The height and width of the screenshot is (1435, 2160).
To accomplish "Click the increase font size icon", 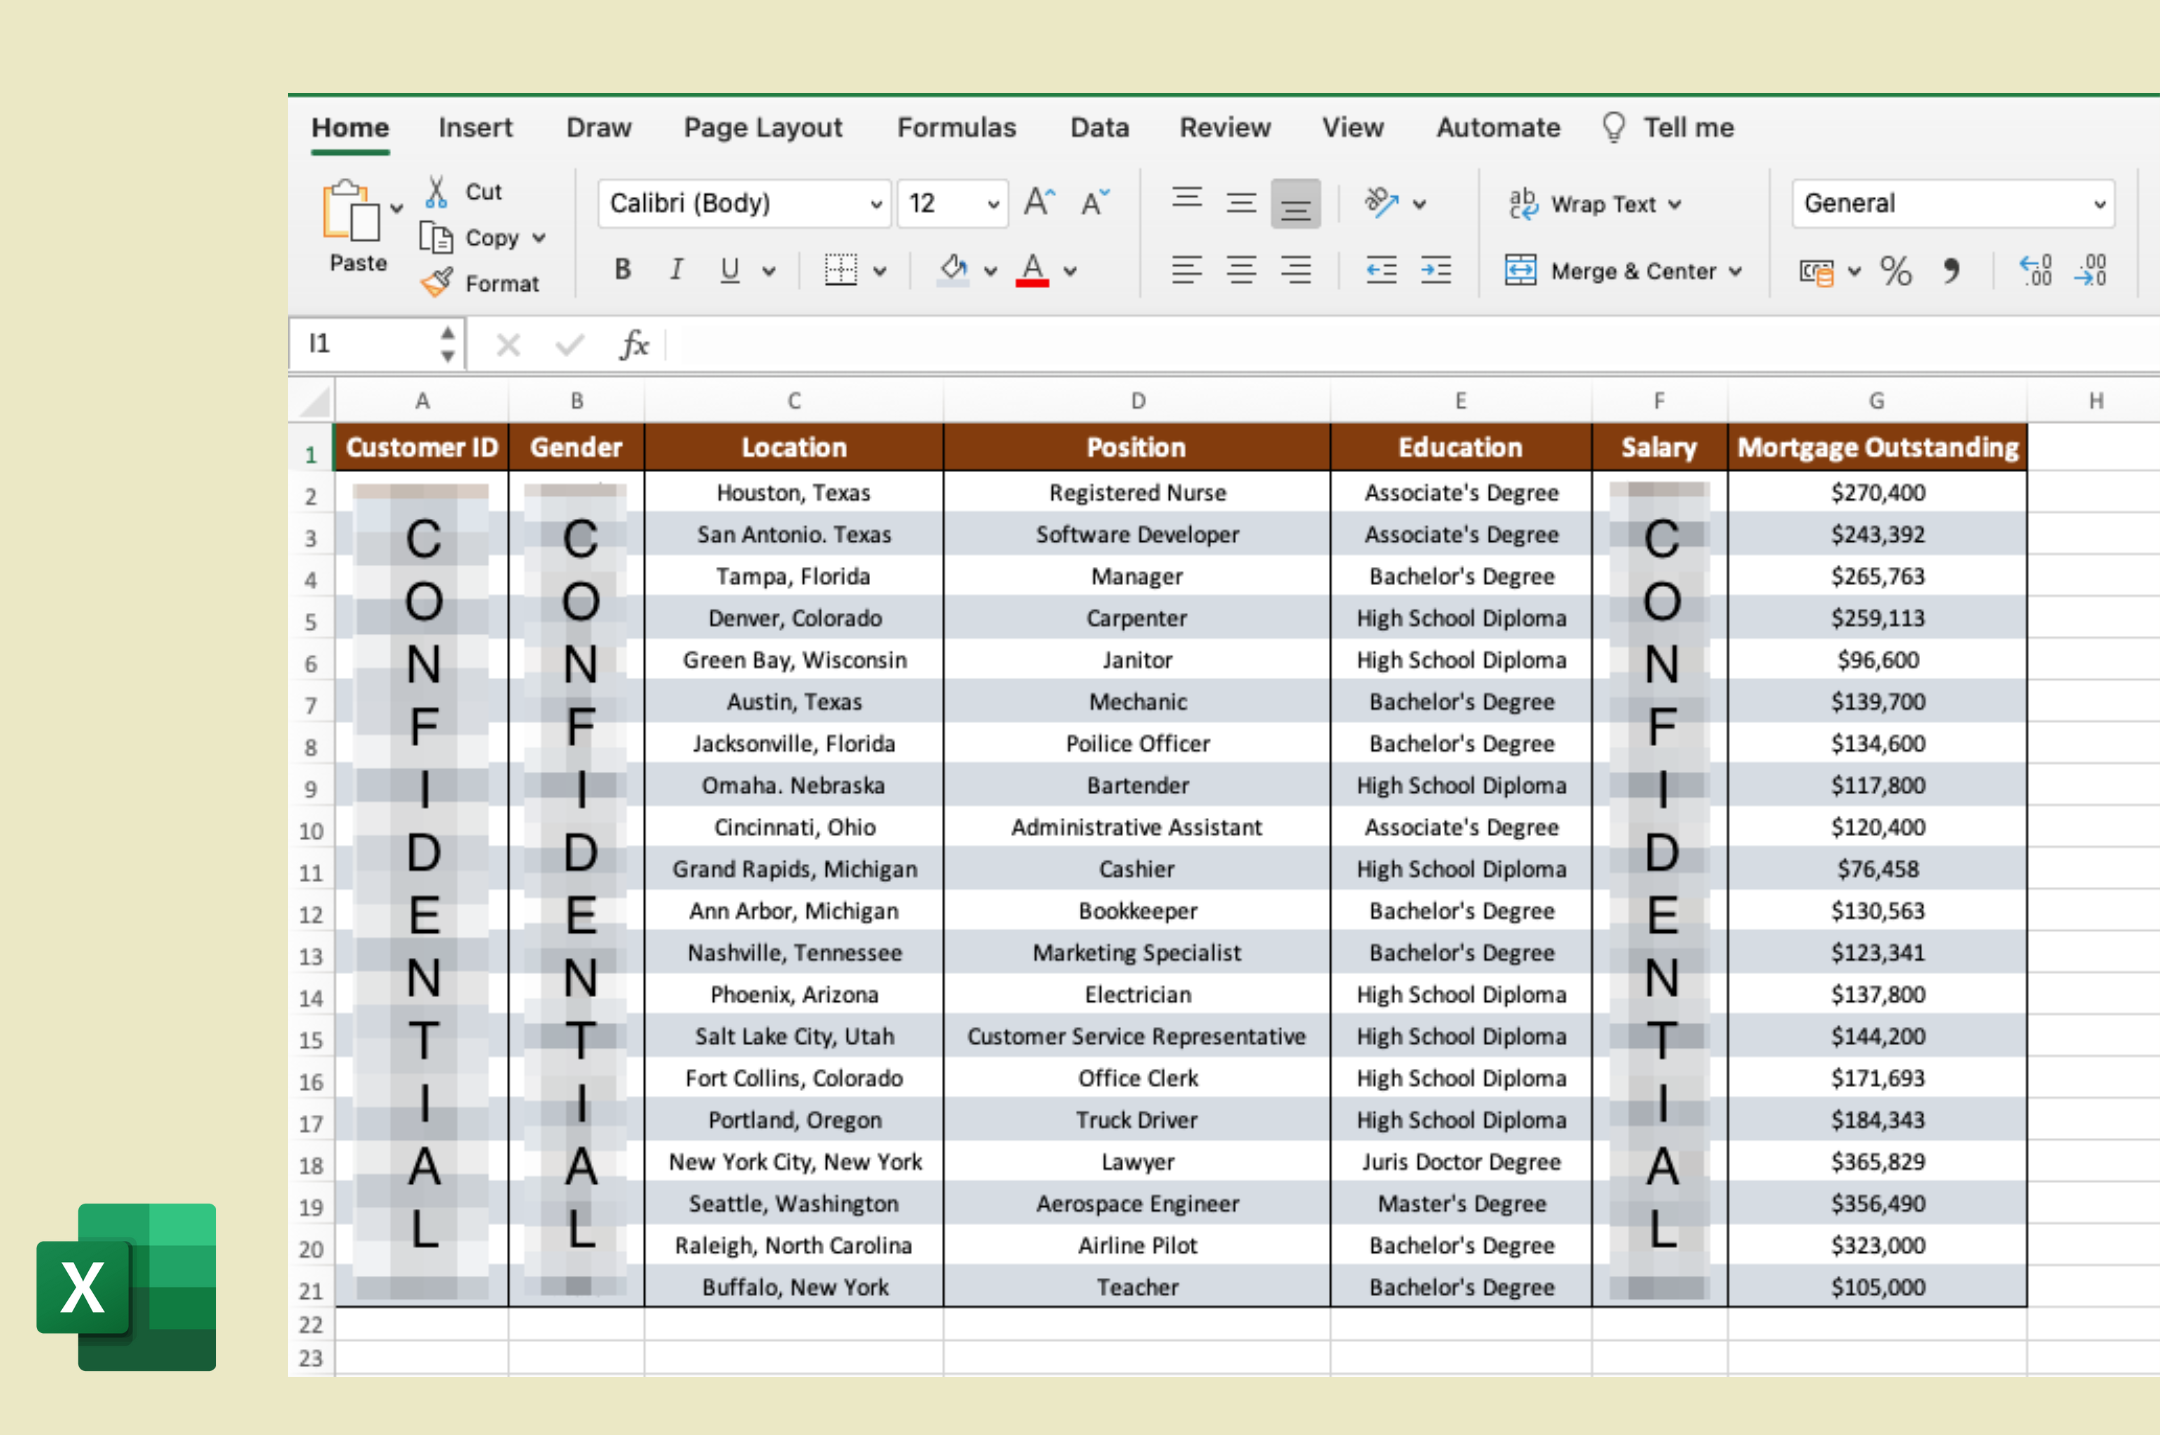I will tap(1039, 203).
